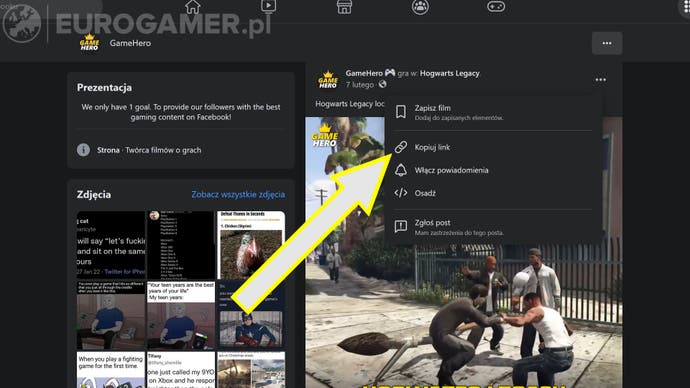
Task: Click the GameHero page avatar in header
Action: pos(89,43)
